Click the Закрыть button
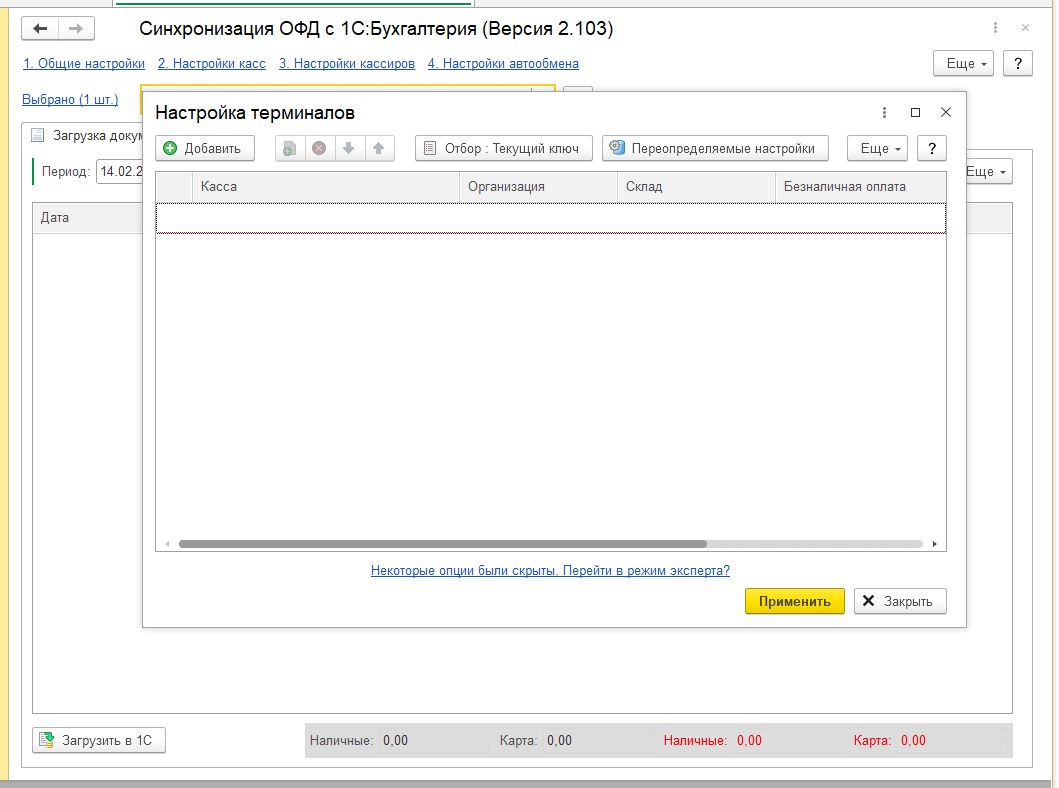Image resolution: width=1059 pixels, height=788 pixels. [900, 602]
